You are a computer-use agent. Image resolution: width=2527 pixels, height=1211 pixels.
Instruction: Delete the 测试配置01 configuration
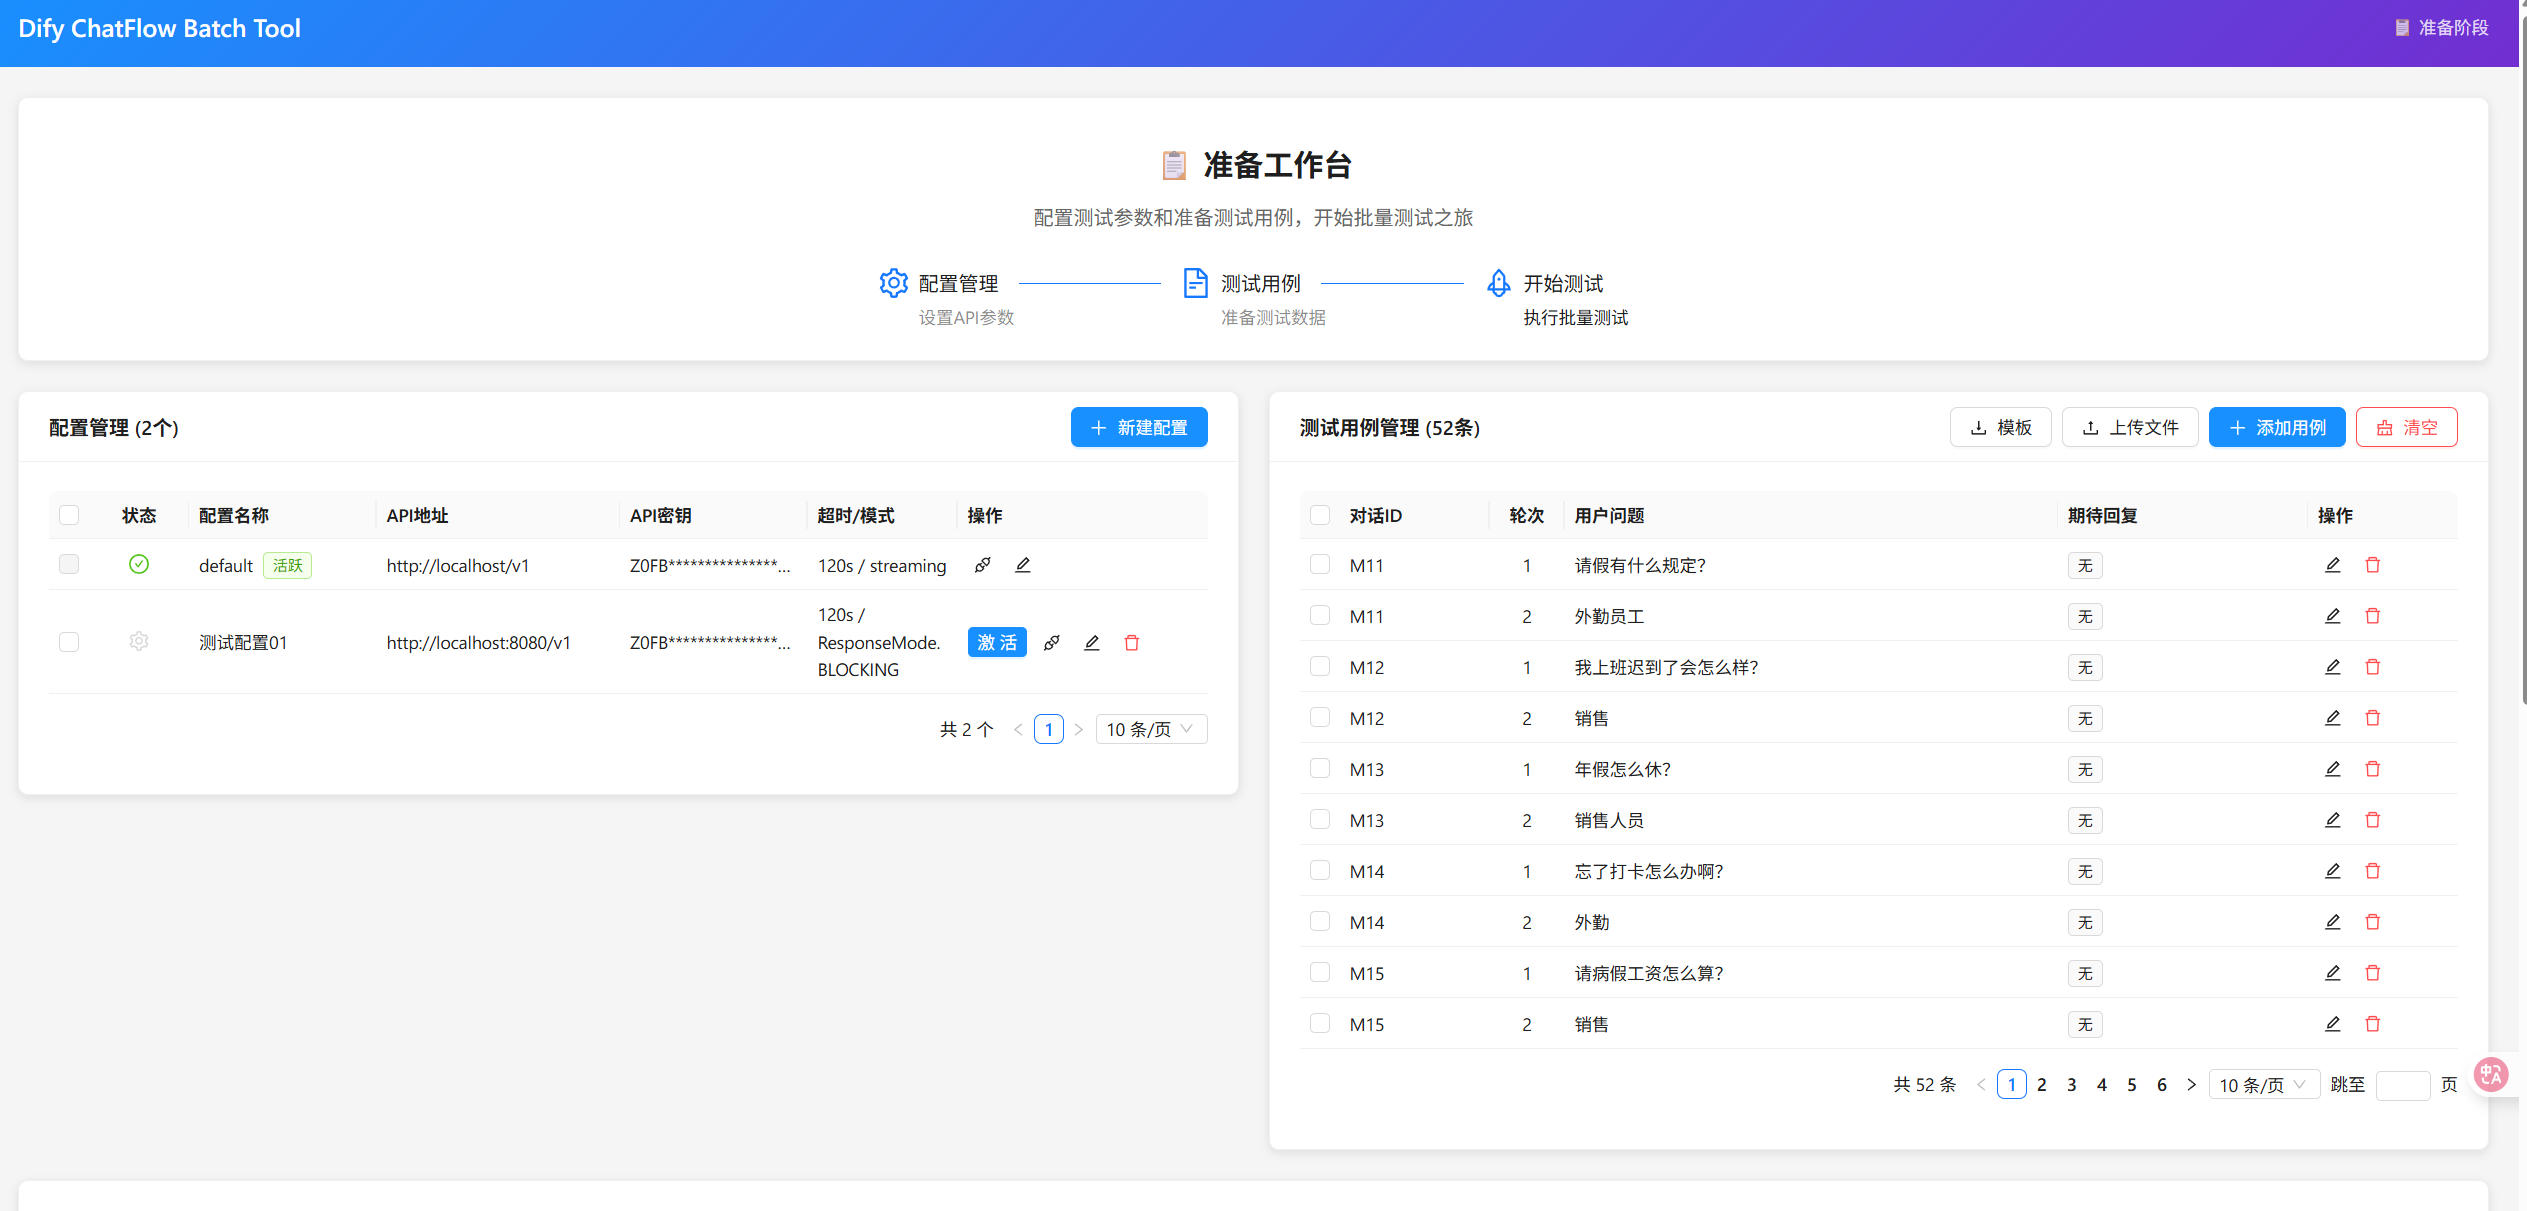[1131, 643]
